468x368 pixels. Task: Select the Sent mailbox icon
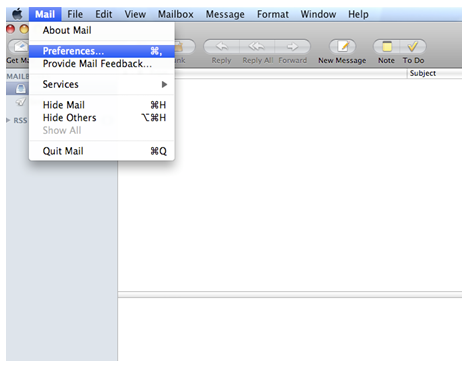tap(21, 102)
